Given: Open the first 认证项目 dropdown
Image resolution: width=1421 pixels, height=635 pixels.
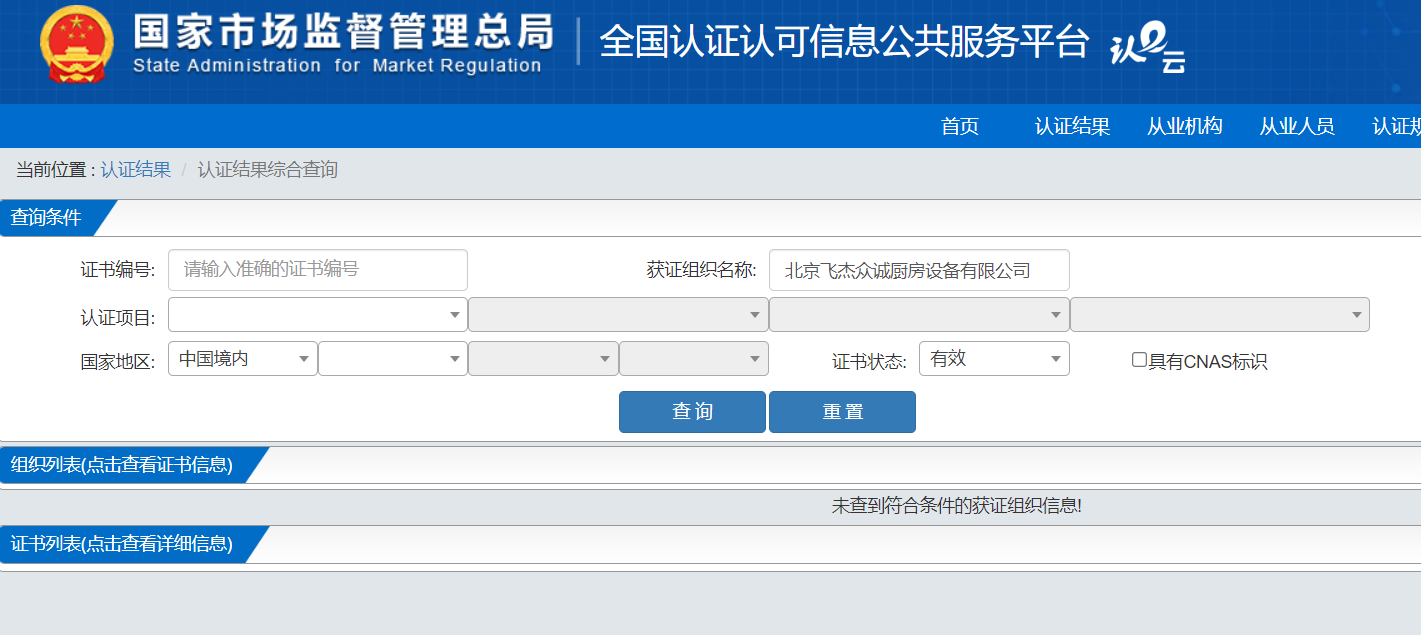Looking at the screenshot, I should (x=318, y=314).
